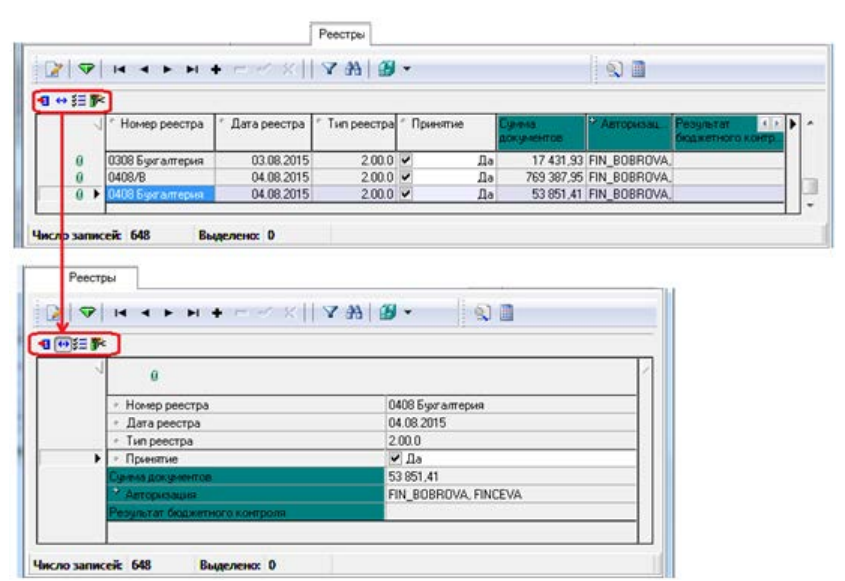Go to the first record in the upper toolbar
This screenshot has width=845, height=581.
pyautogui.click(x=119, y=69)
